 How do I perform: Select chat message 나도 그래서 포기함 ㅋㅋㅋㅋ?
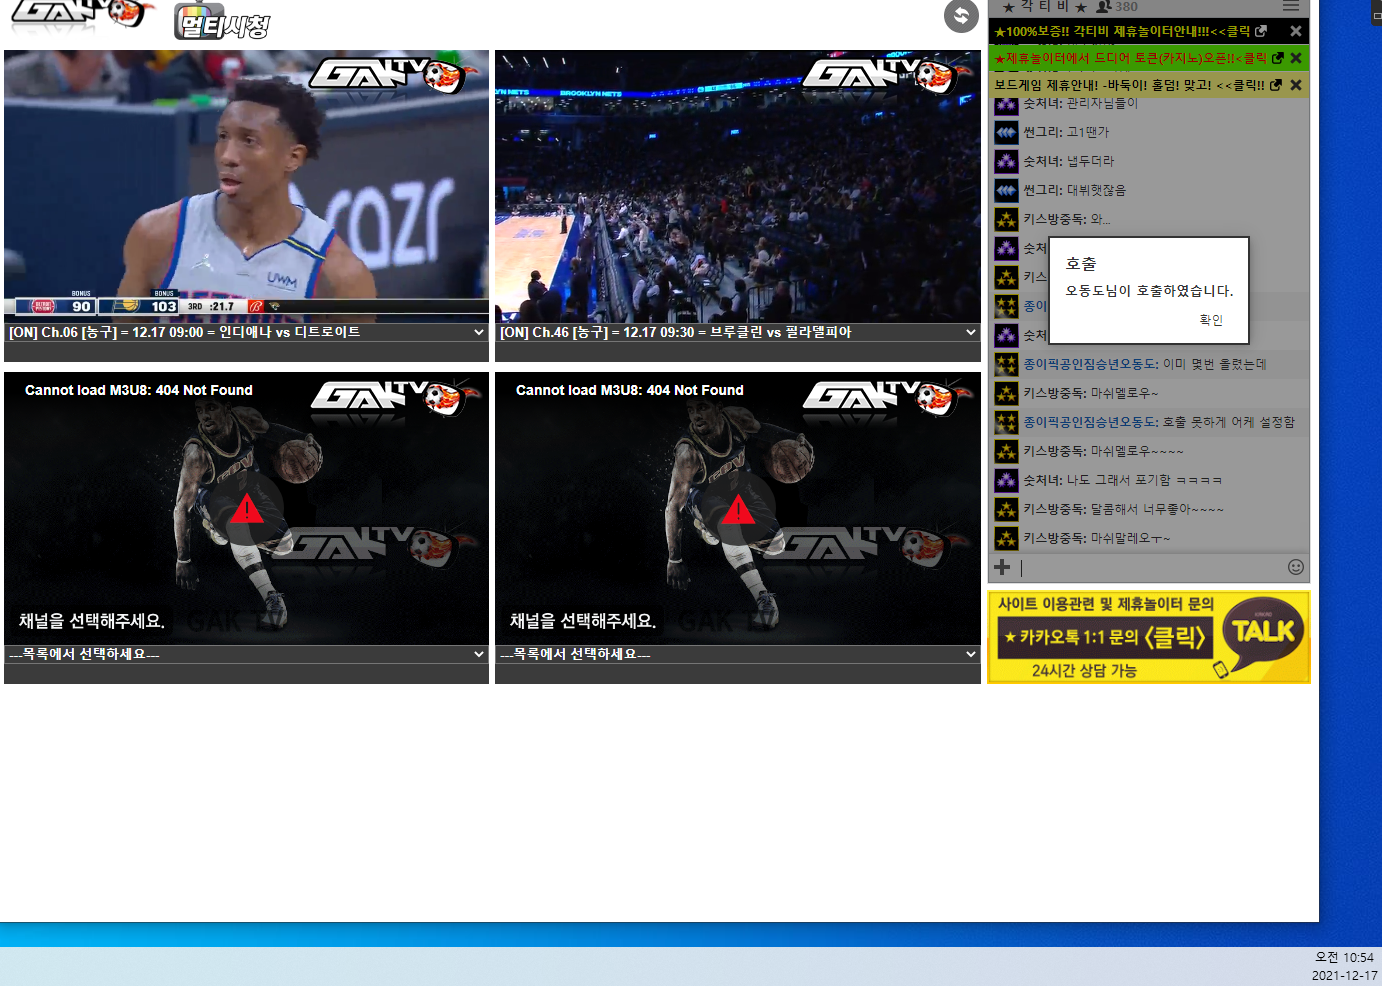pos(1144,480)
